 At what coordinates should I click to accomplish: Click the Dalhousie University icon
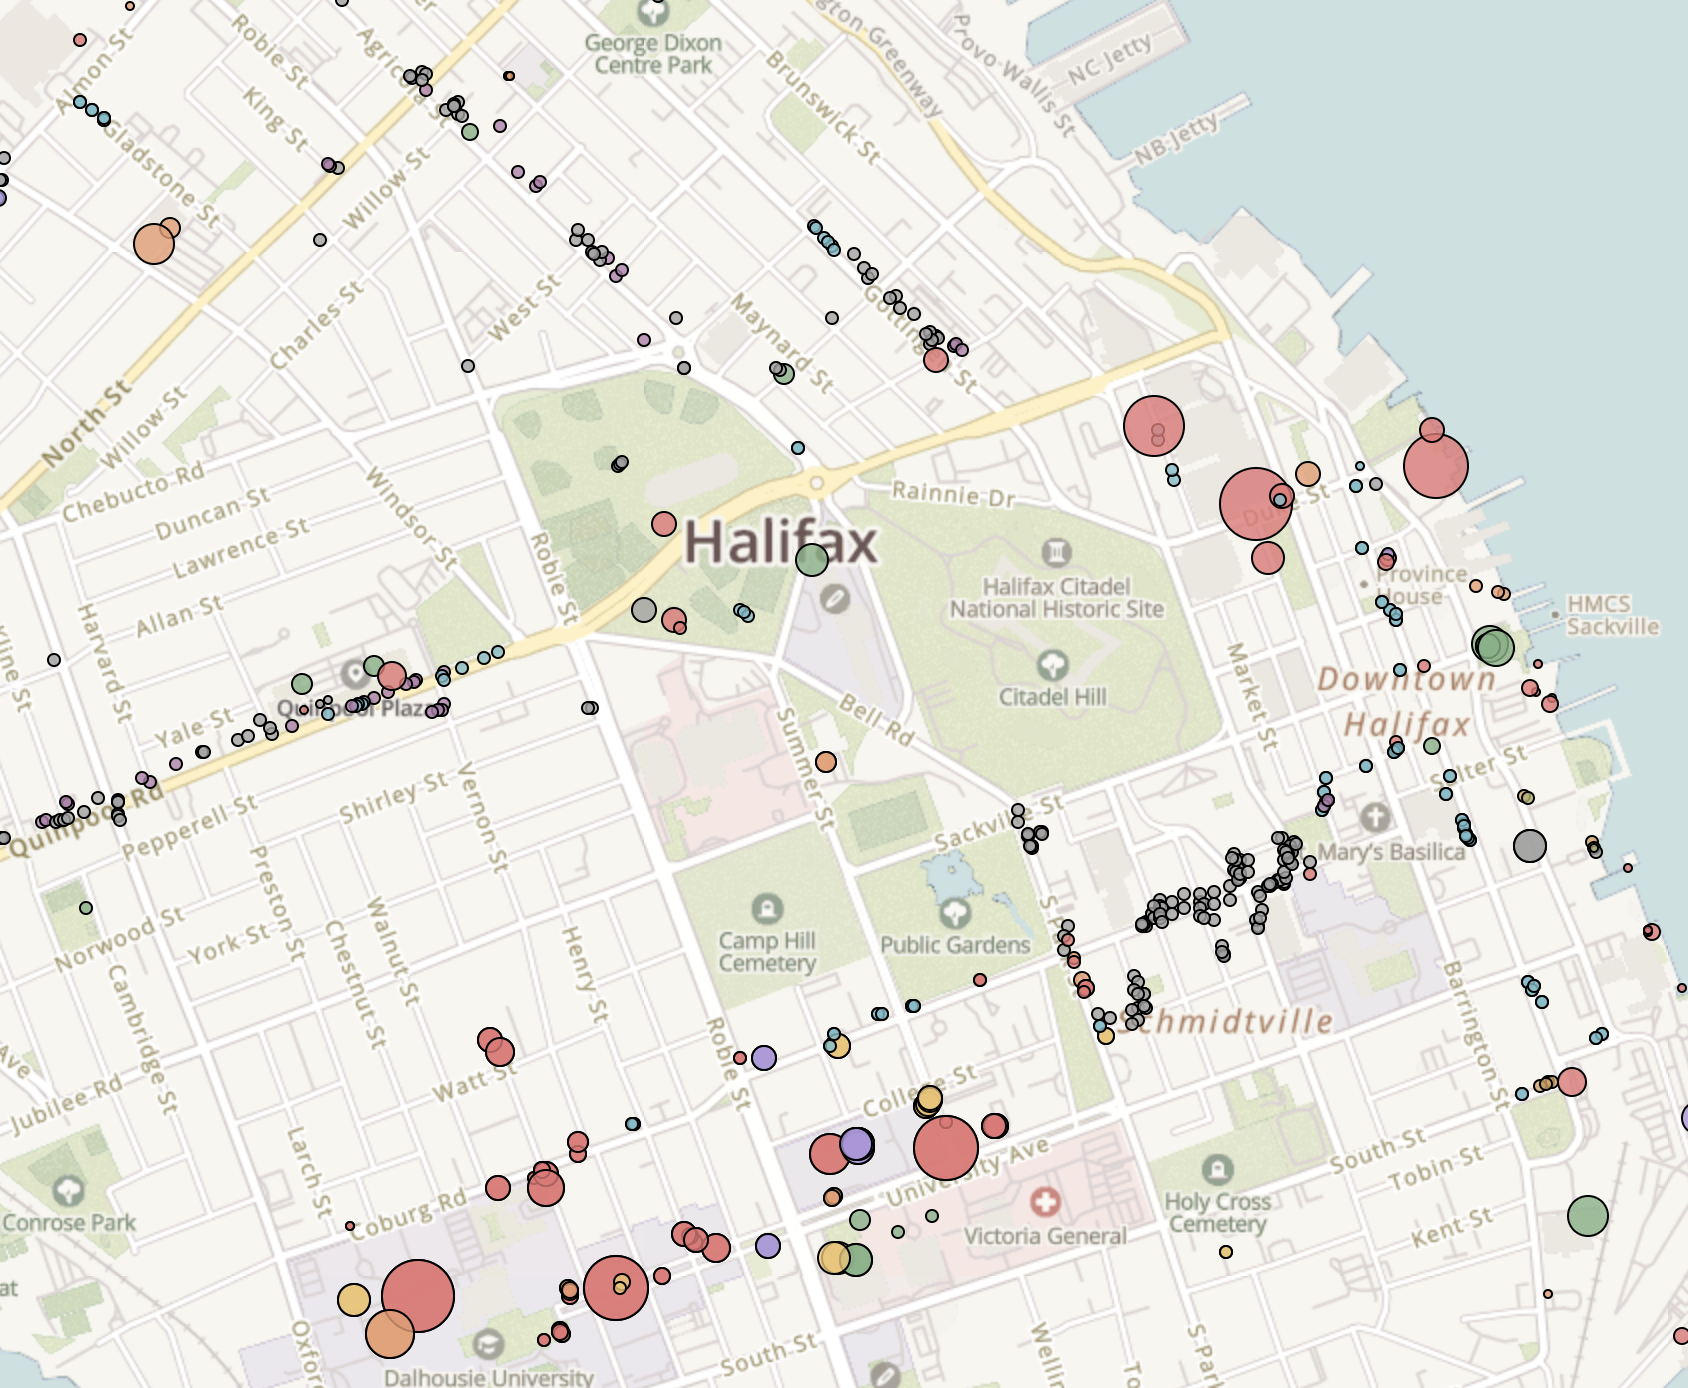click(488, 1344)
